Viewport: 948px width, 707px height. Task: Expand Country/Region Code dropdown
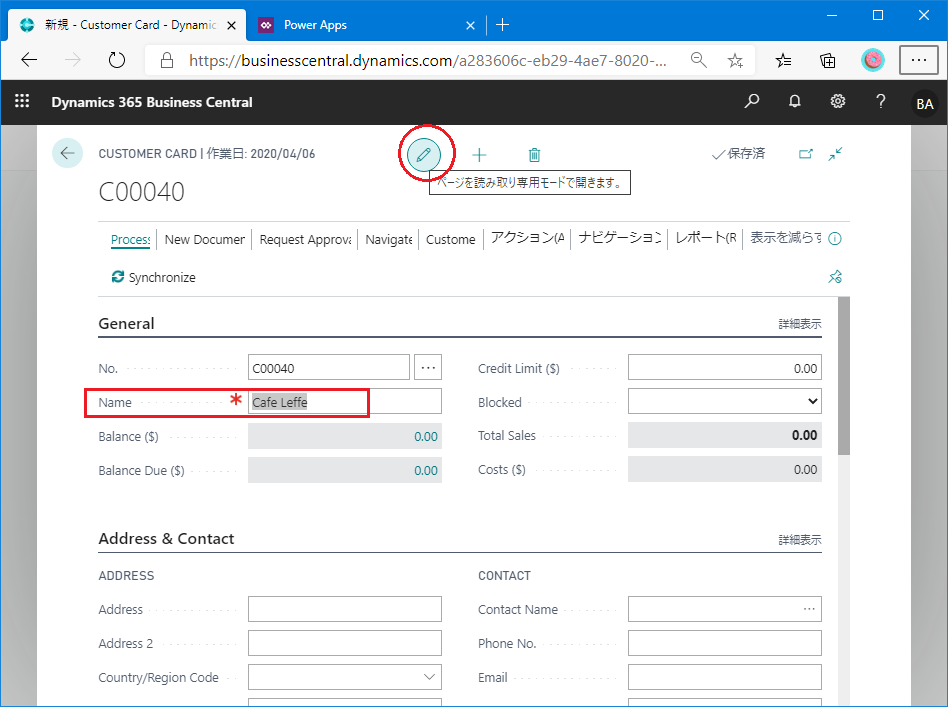pos(429,677)
